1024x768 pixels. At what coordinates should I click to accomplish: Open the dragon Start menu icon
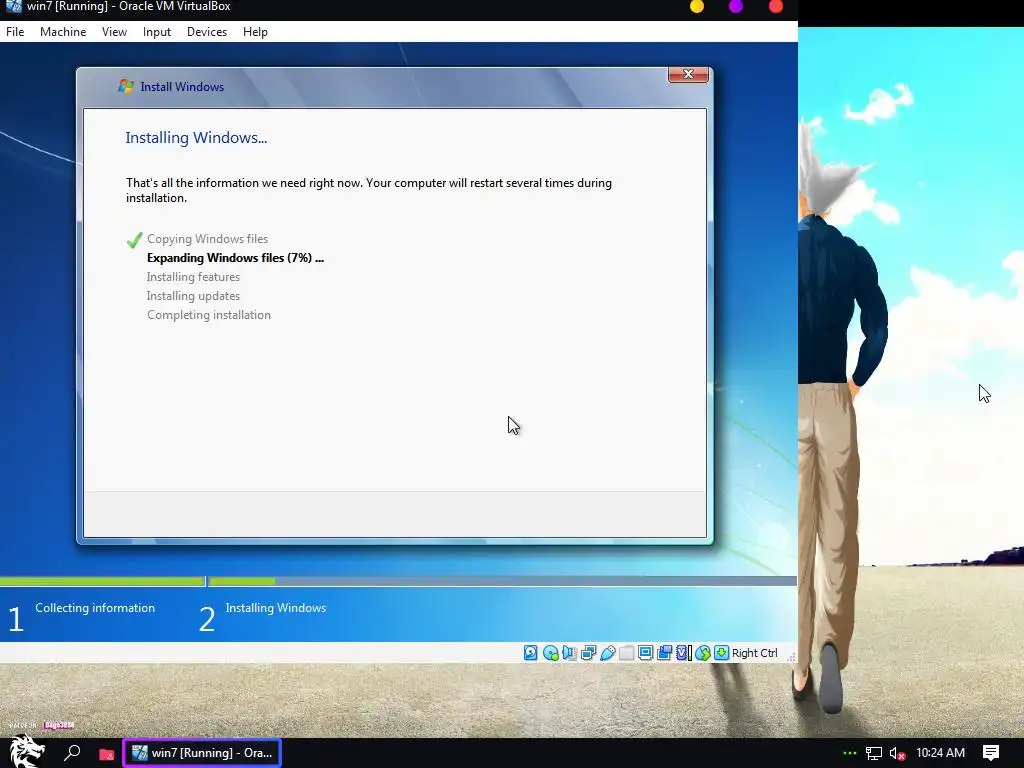click(x=27, y=752)
